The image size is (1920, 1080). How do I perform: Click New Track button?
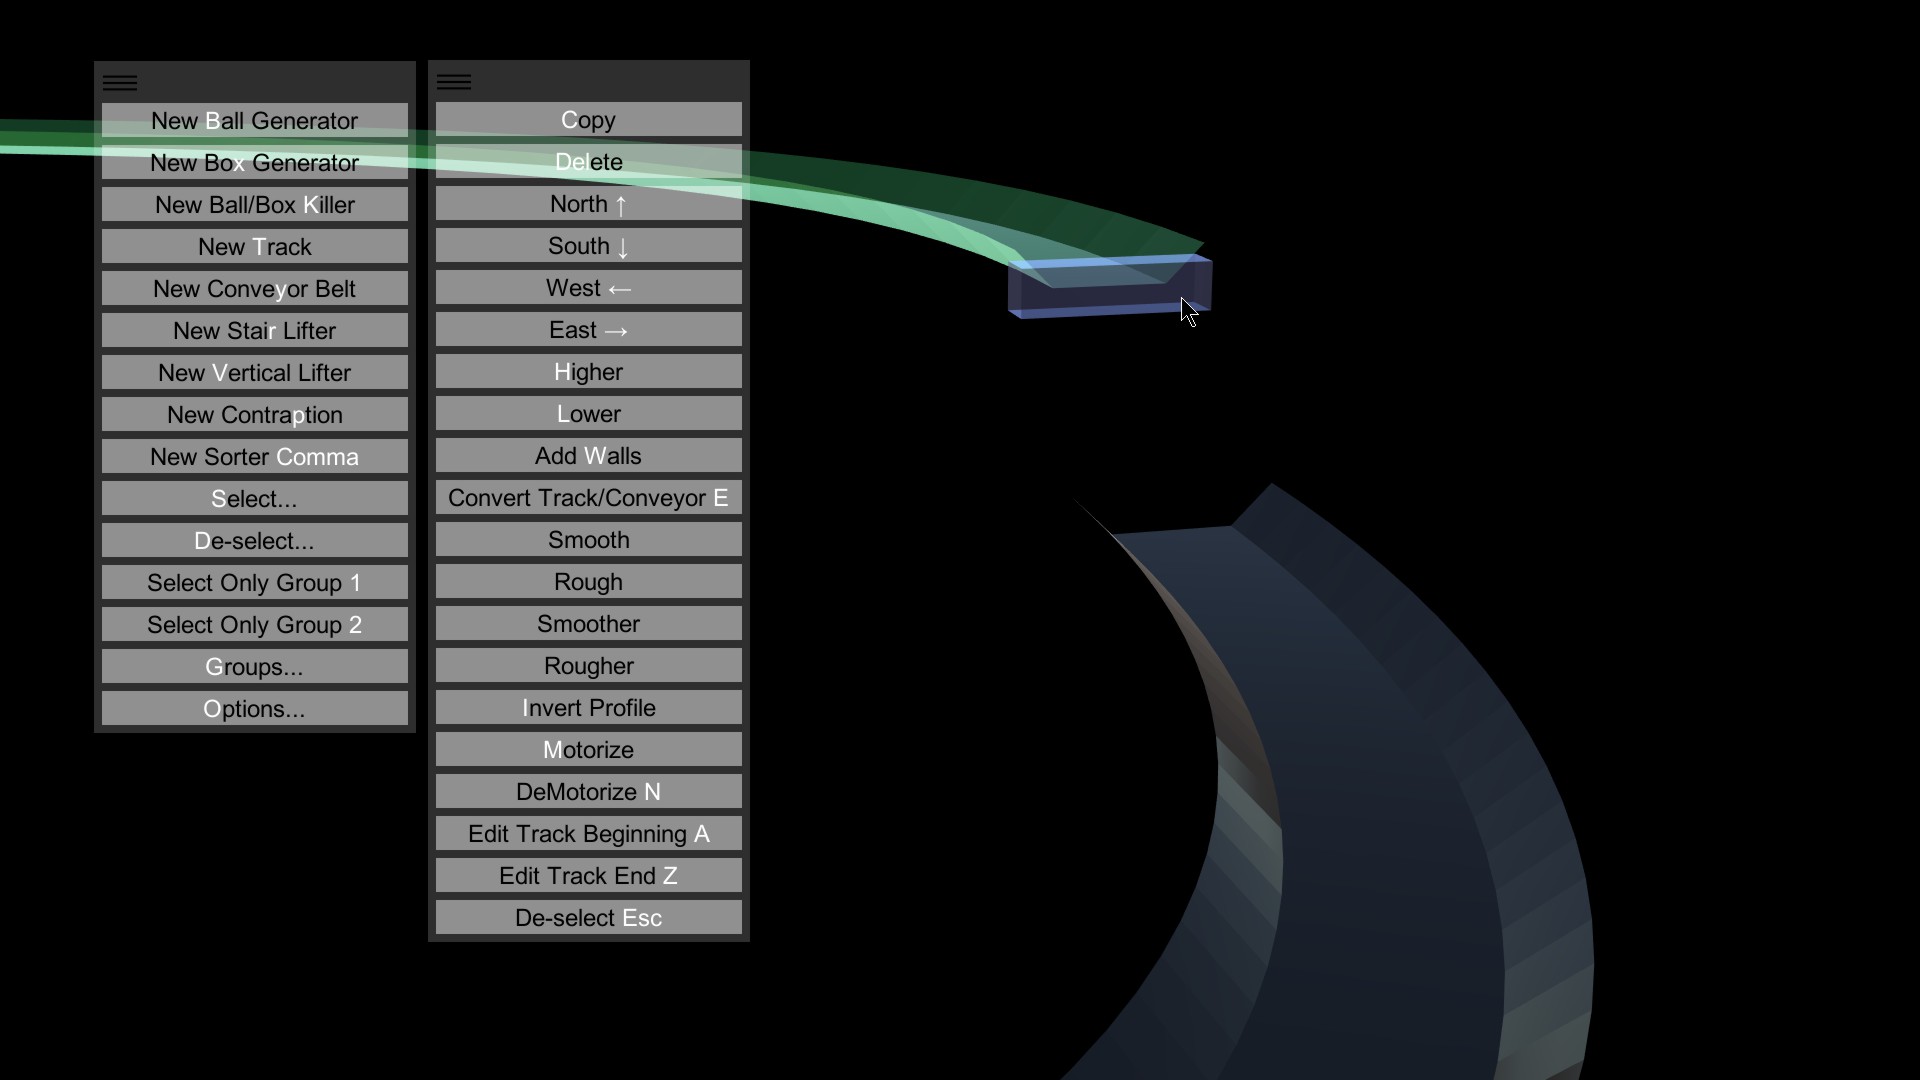coord(255,247)
